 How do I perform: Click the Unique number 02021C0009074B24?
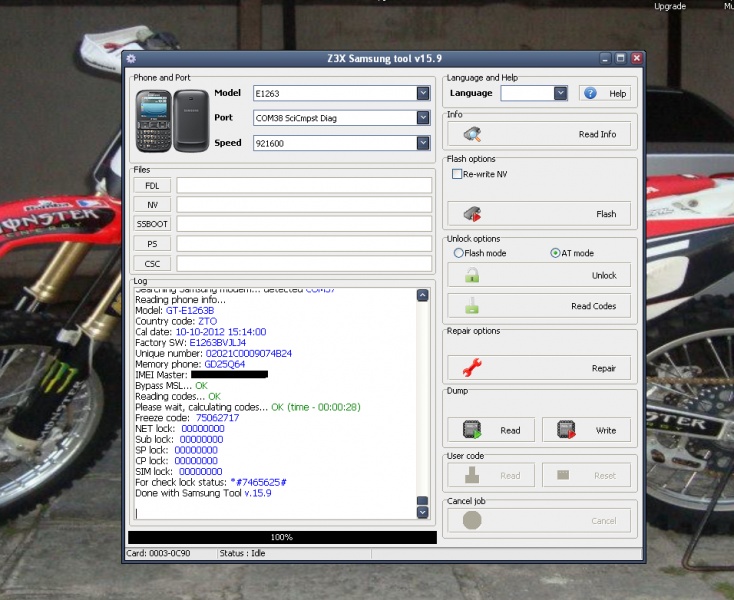pyautogui.click(x=249, y=353)
